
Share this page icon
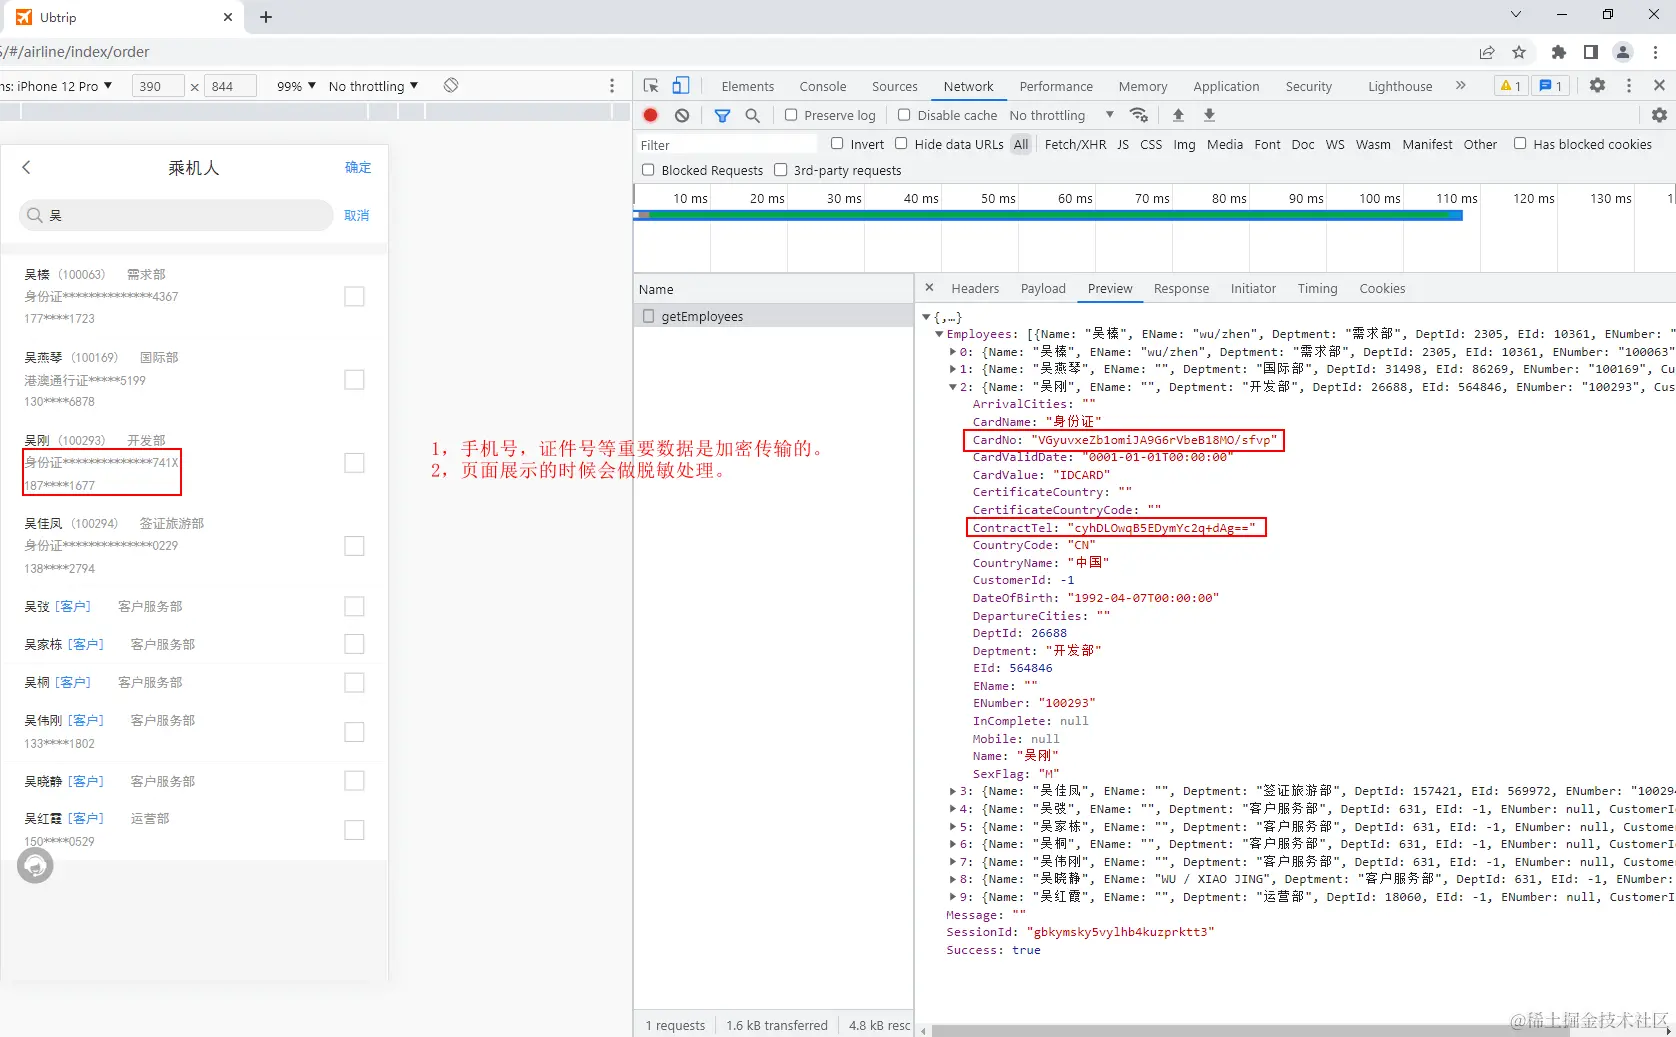[1487, 52]
